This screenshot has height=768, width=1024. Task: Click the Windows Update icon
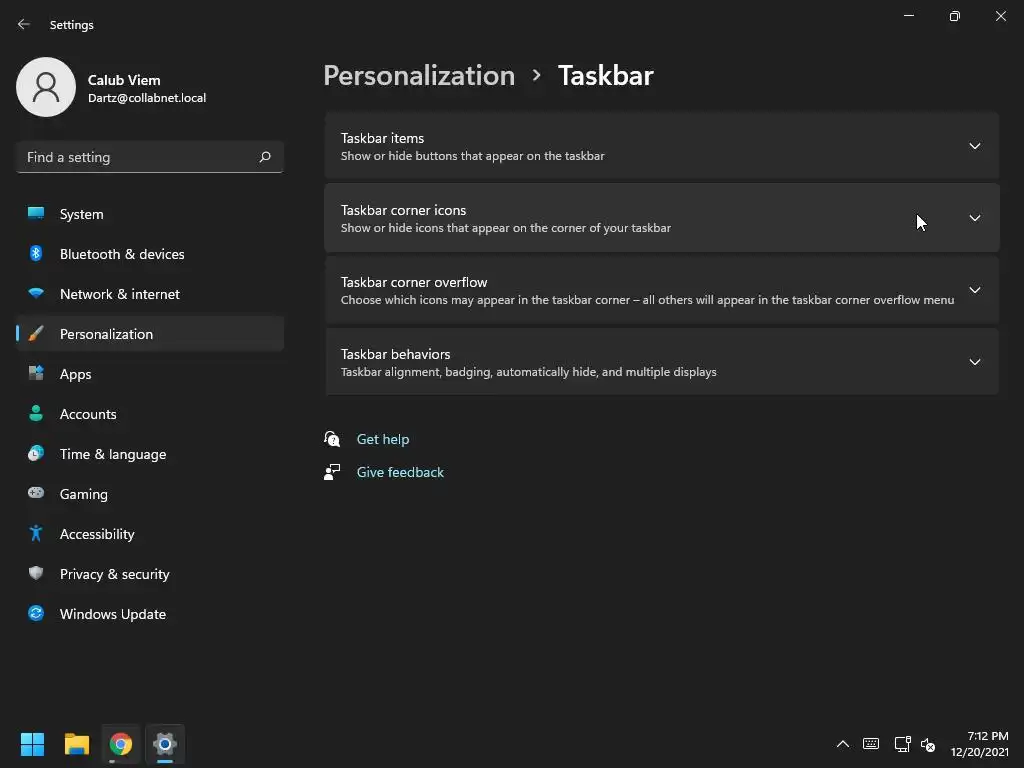(x=36, y=614)
